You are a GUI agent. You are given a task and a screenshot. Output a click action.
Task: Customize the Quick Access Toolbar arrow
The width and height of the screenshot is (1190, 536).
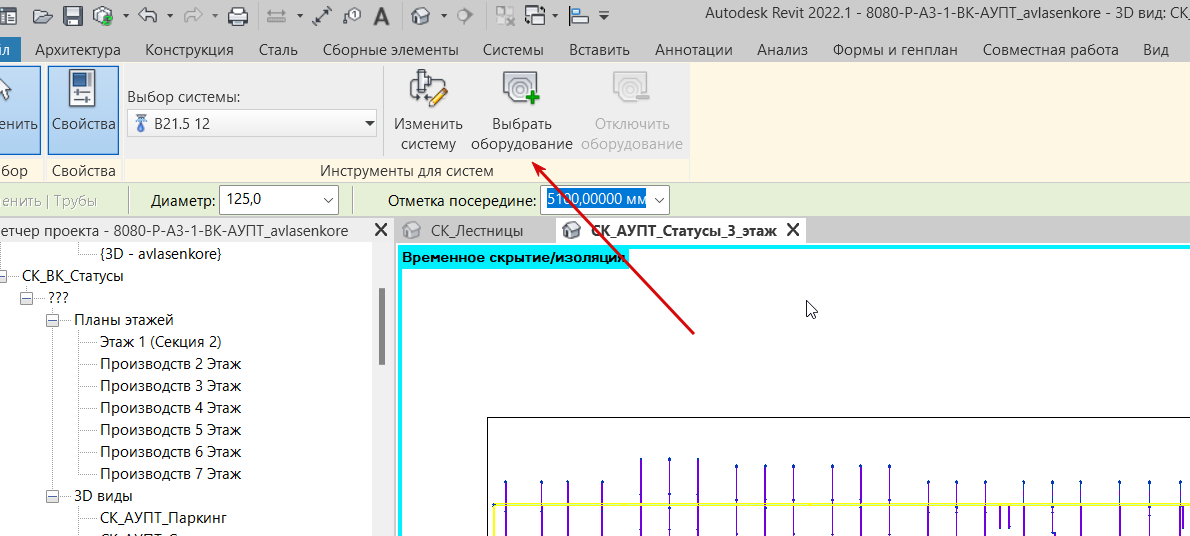point(604,14)
